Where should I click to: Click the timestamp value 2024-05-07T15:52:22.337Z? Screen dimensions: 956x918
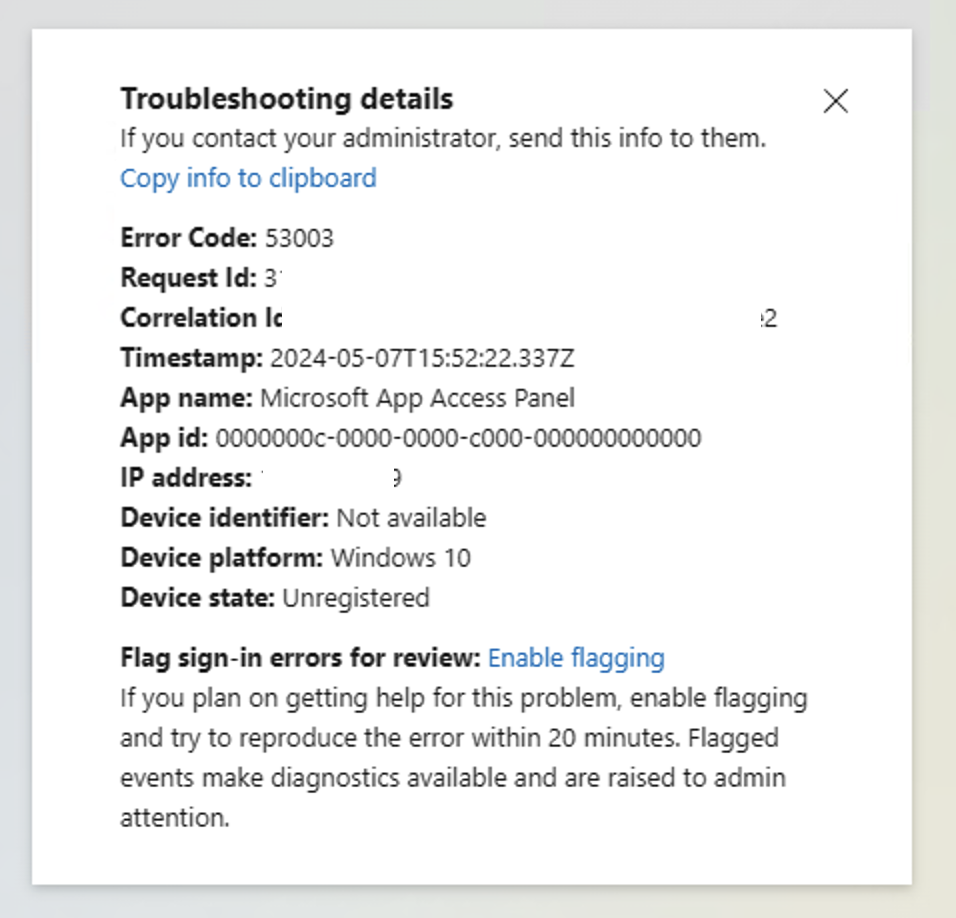click(x=422, y=358)
